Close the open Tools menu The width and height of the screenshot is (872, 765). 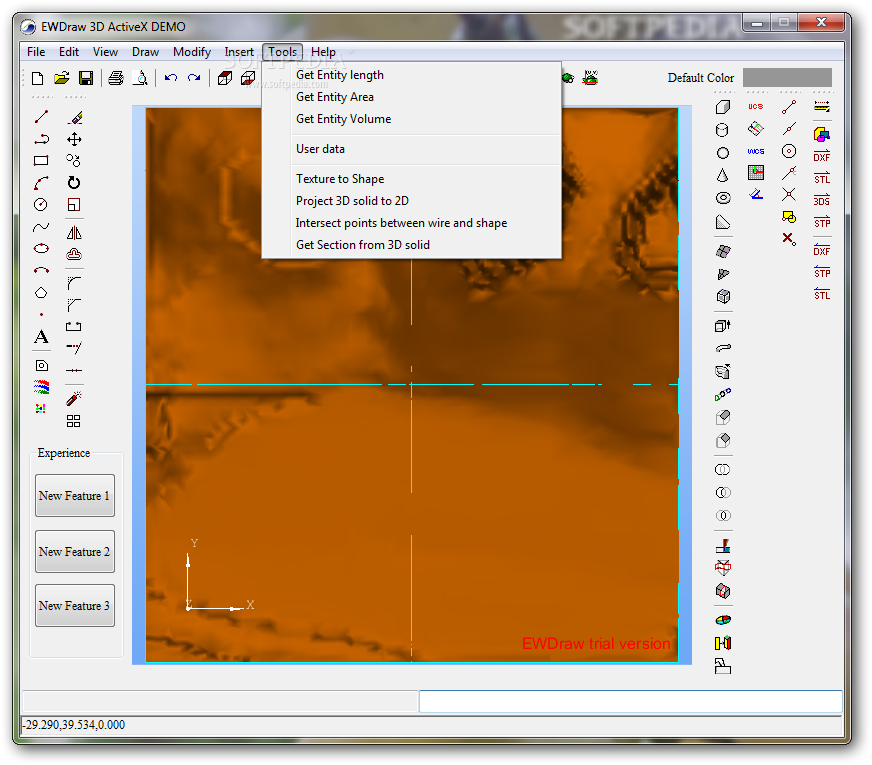[x=283, y=52]
